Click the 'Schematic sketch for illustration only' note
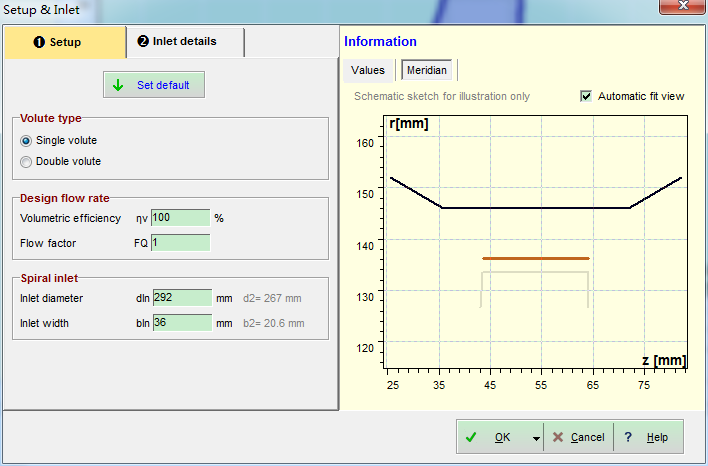Viewport: 708px width, 466px height. click(x=442, y=96)
